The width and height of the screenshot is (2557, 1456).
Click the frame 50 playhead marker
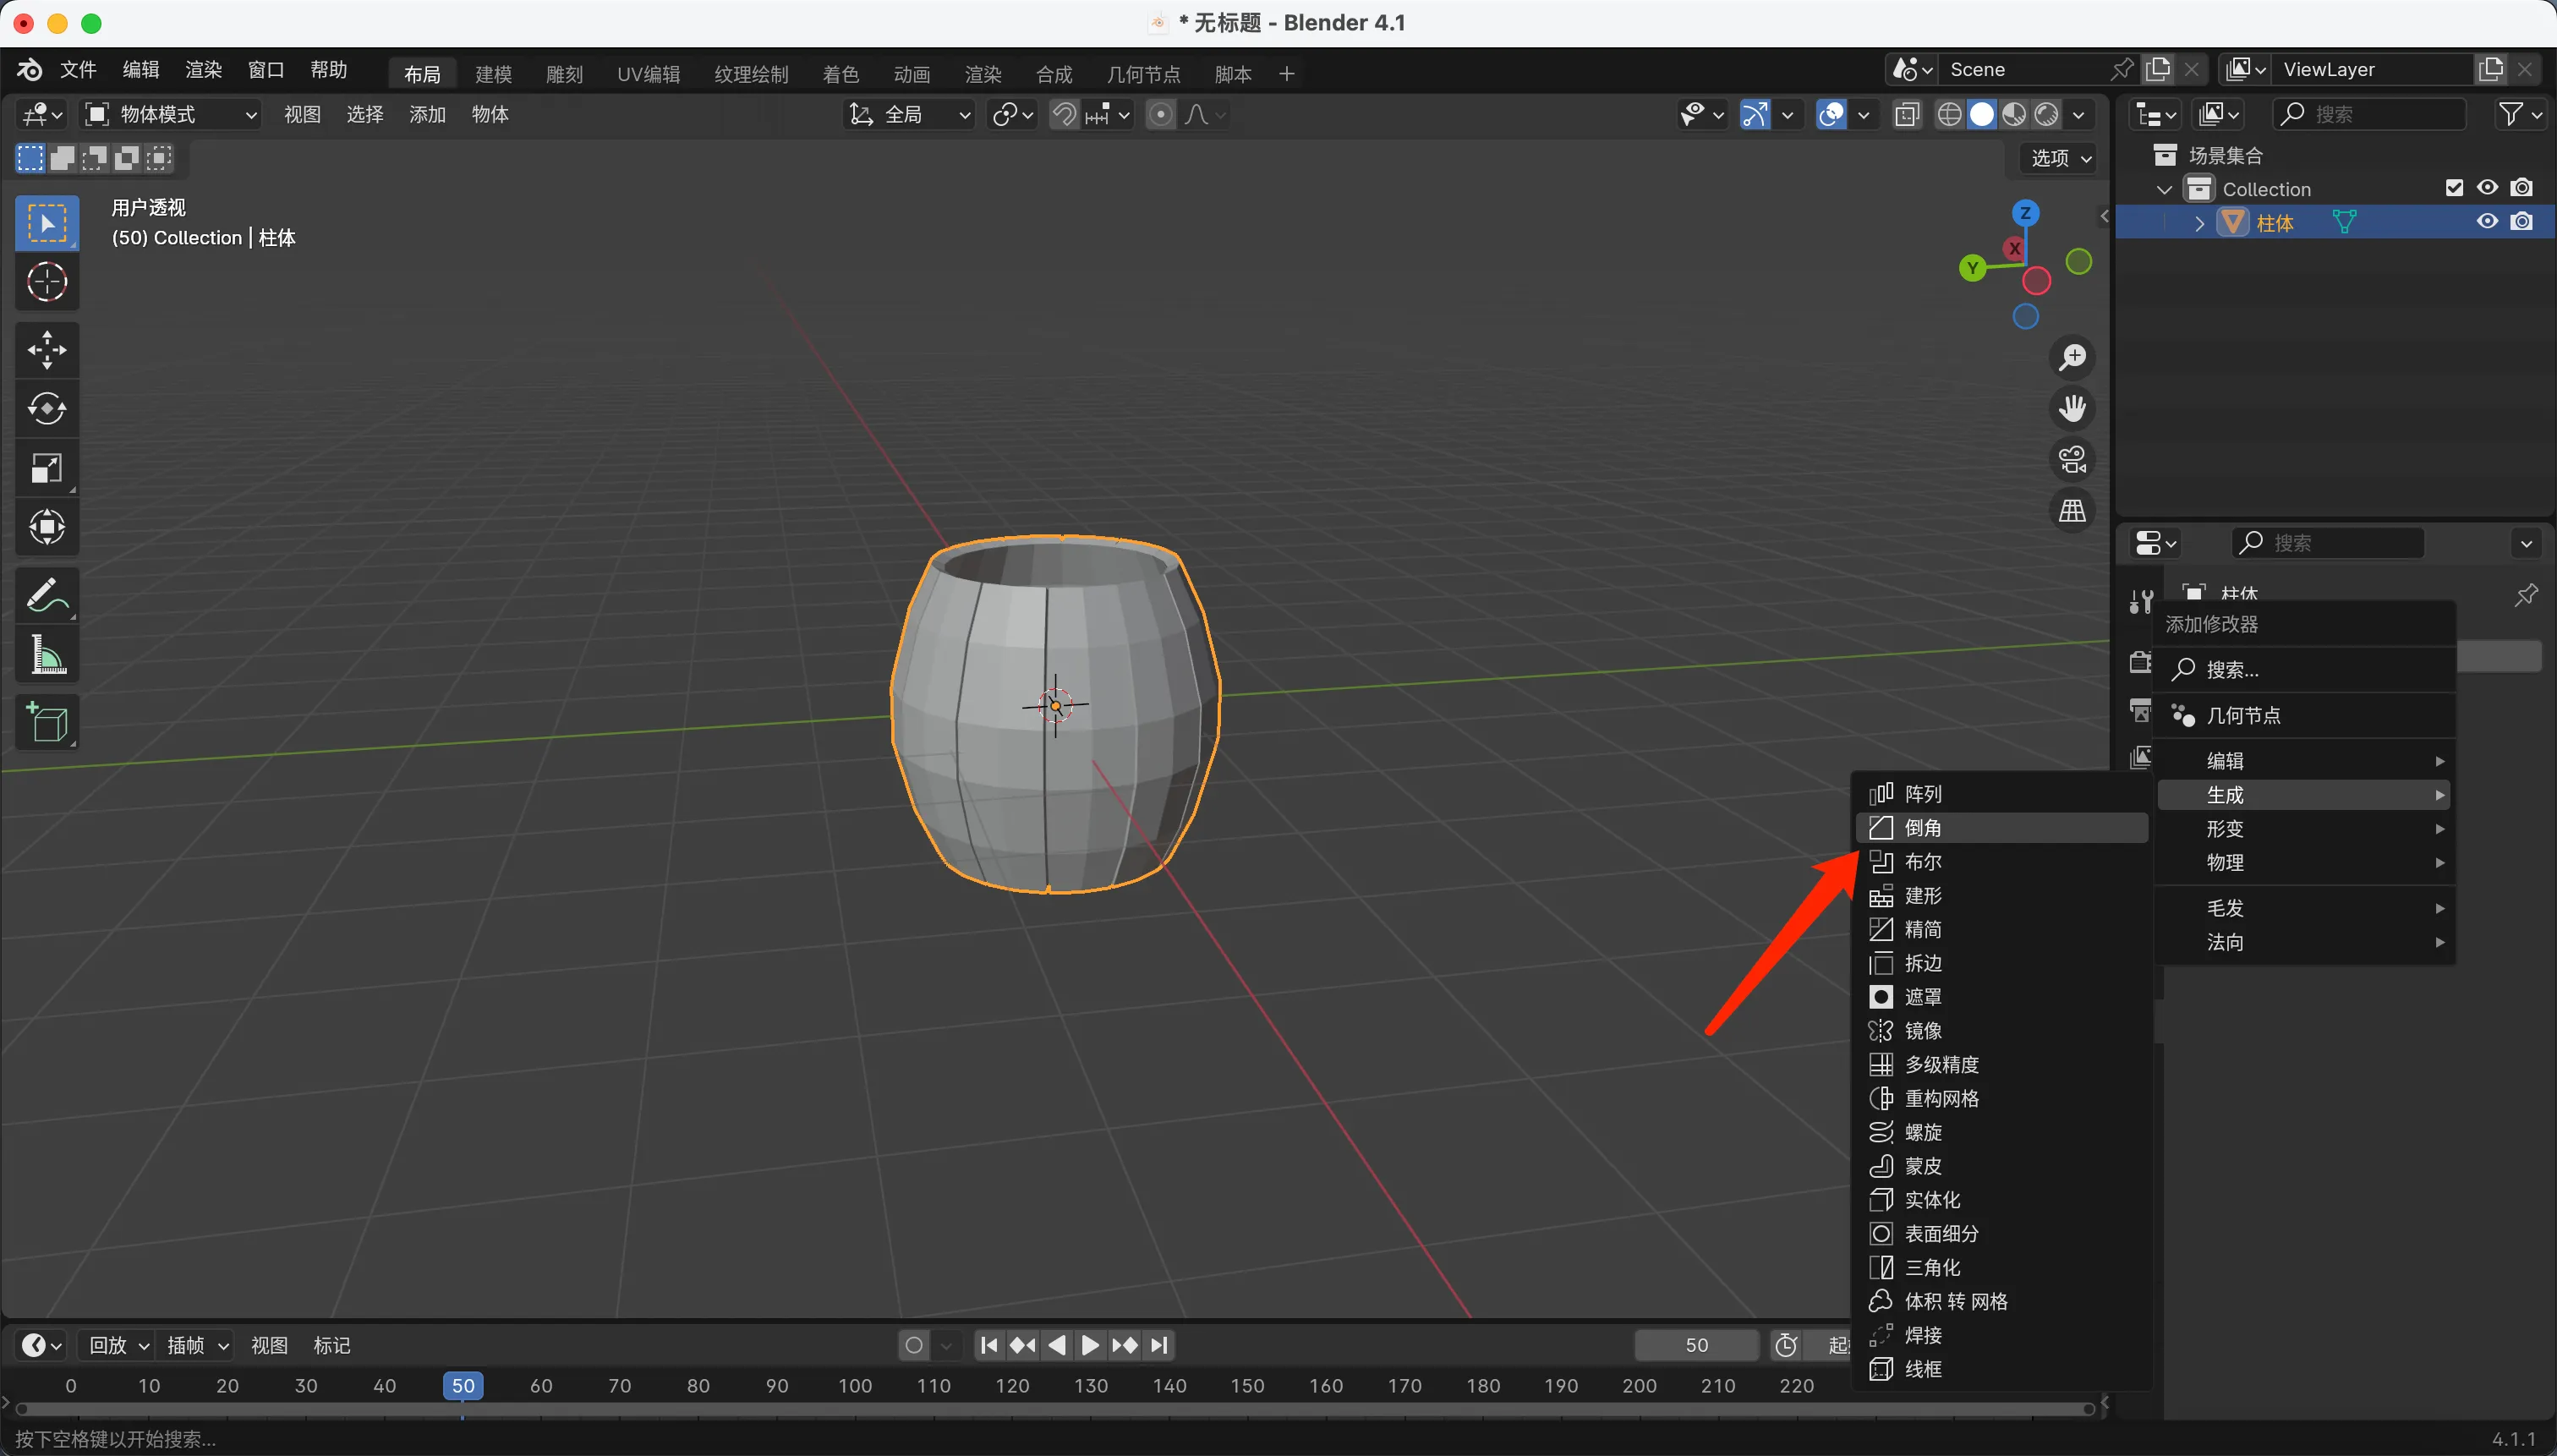tap(463, 1385)
